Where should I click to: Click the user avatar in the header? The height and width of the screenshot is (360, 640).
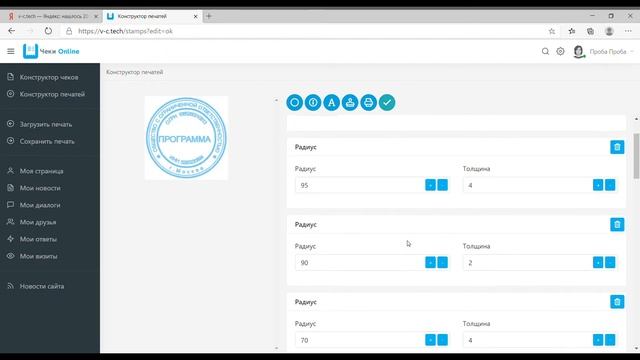[578, 51]
